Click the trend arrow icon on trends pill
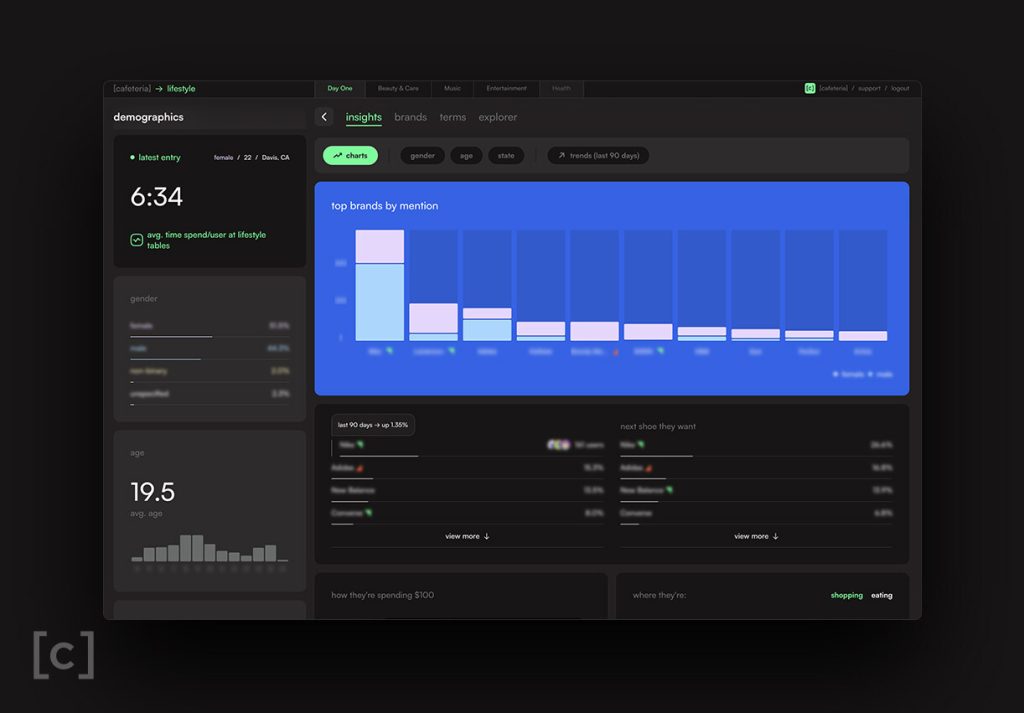1024x713 pixels. click(561, 155)
